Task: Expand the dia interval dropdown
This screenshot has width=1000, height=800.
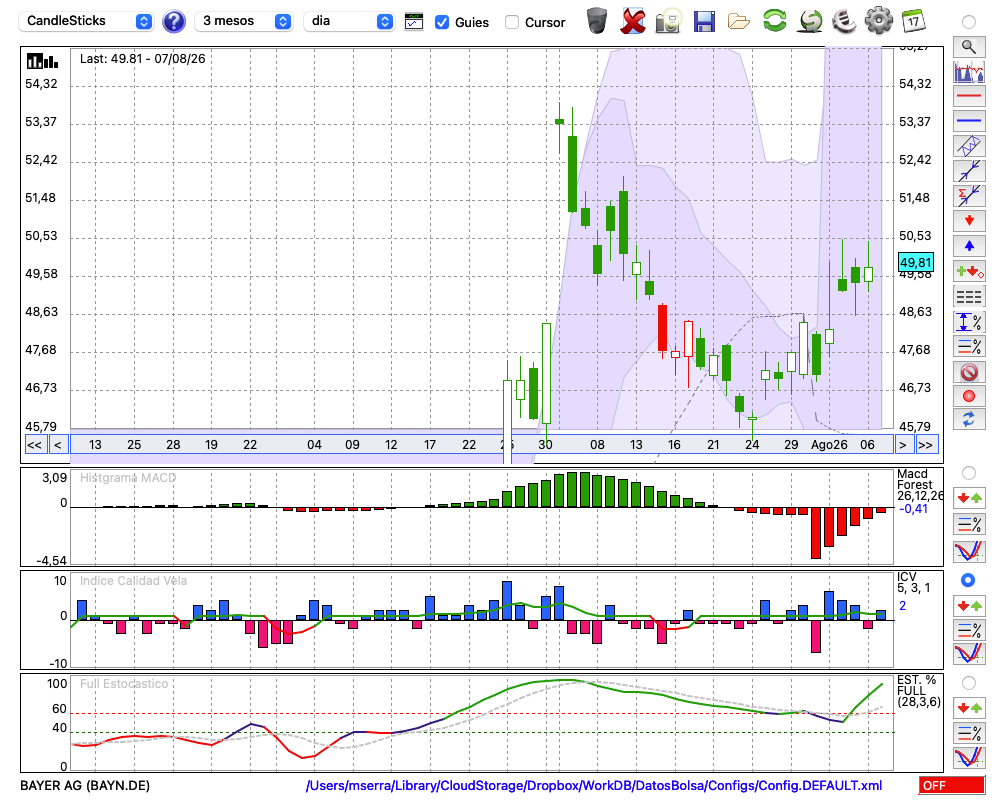Action: [349, 21]
